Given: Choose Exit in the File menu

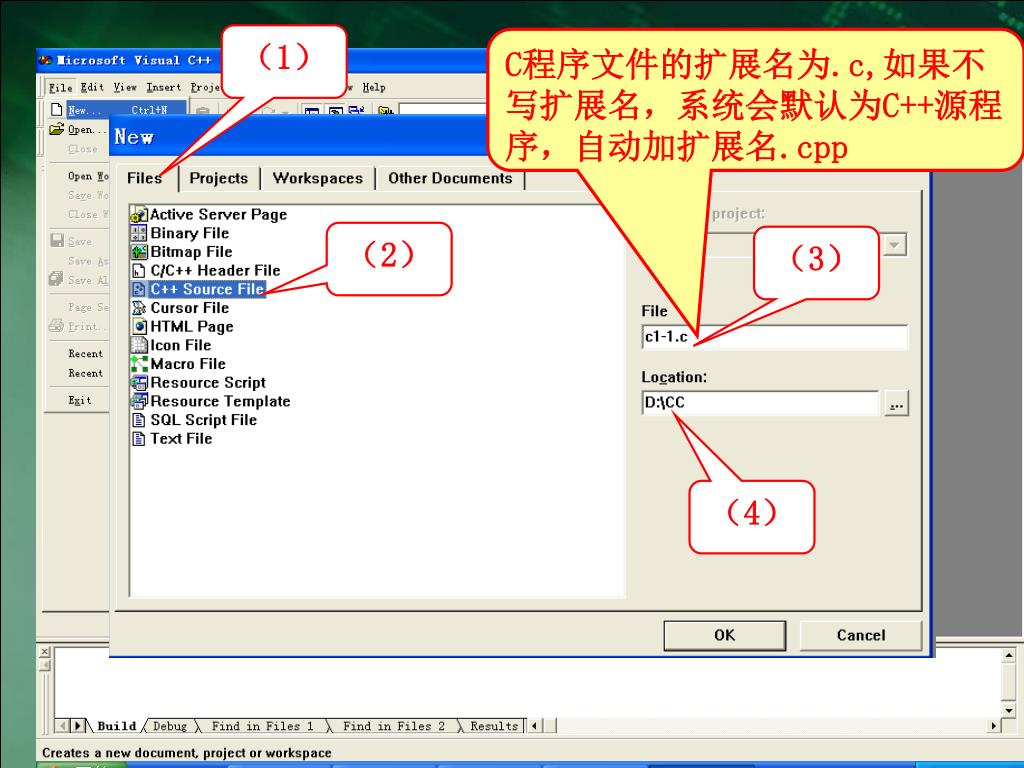Looking at the screenshot, I should pyautogui.click(x=78, y=400).
